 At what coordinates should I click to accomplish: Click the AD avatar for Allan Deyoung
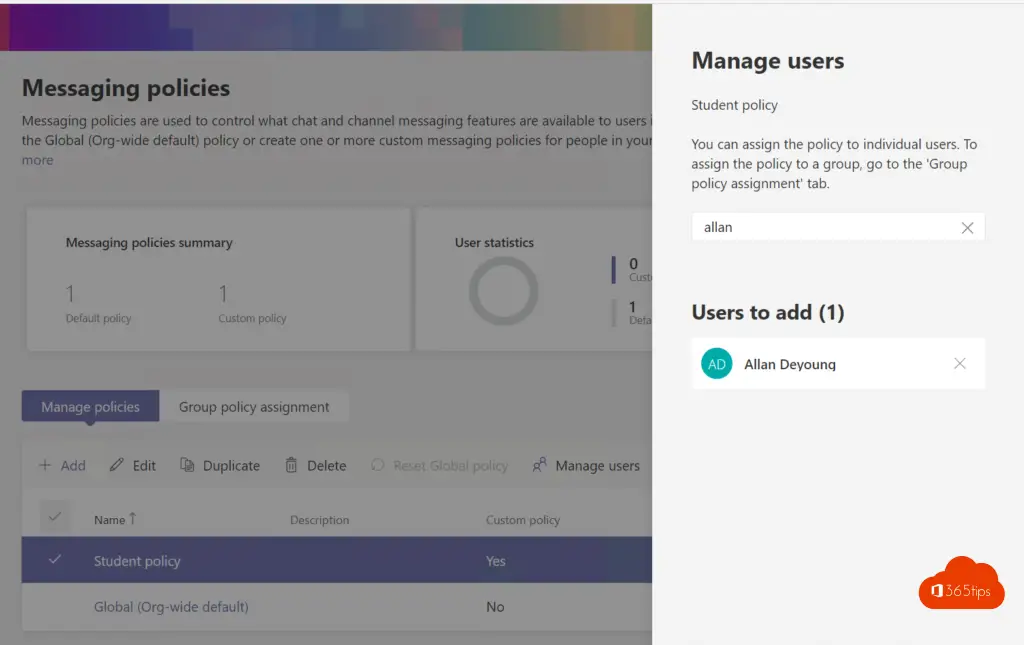(x=717, y=364)
